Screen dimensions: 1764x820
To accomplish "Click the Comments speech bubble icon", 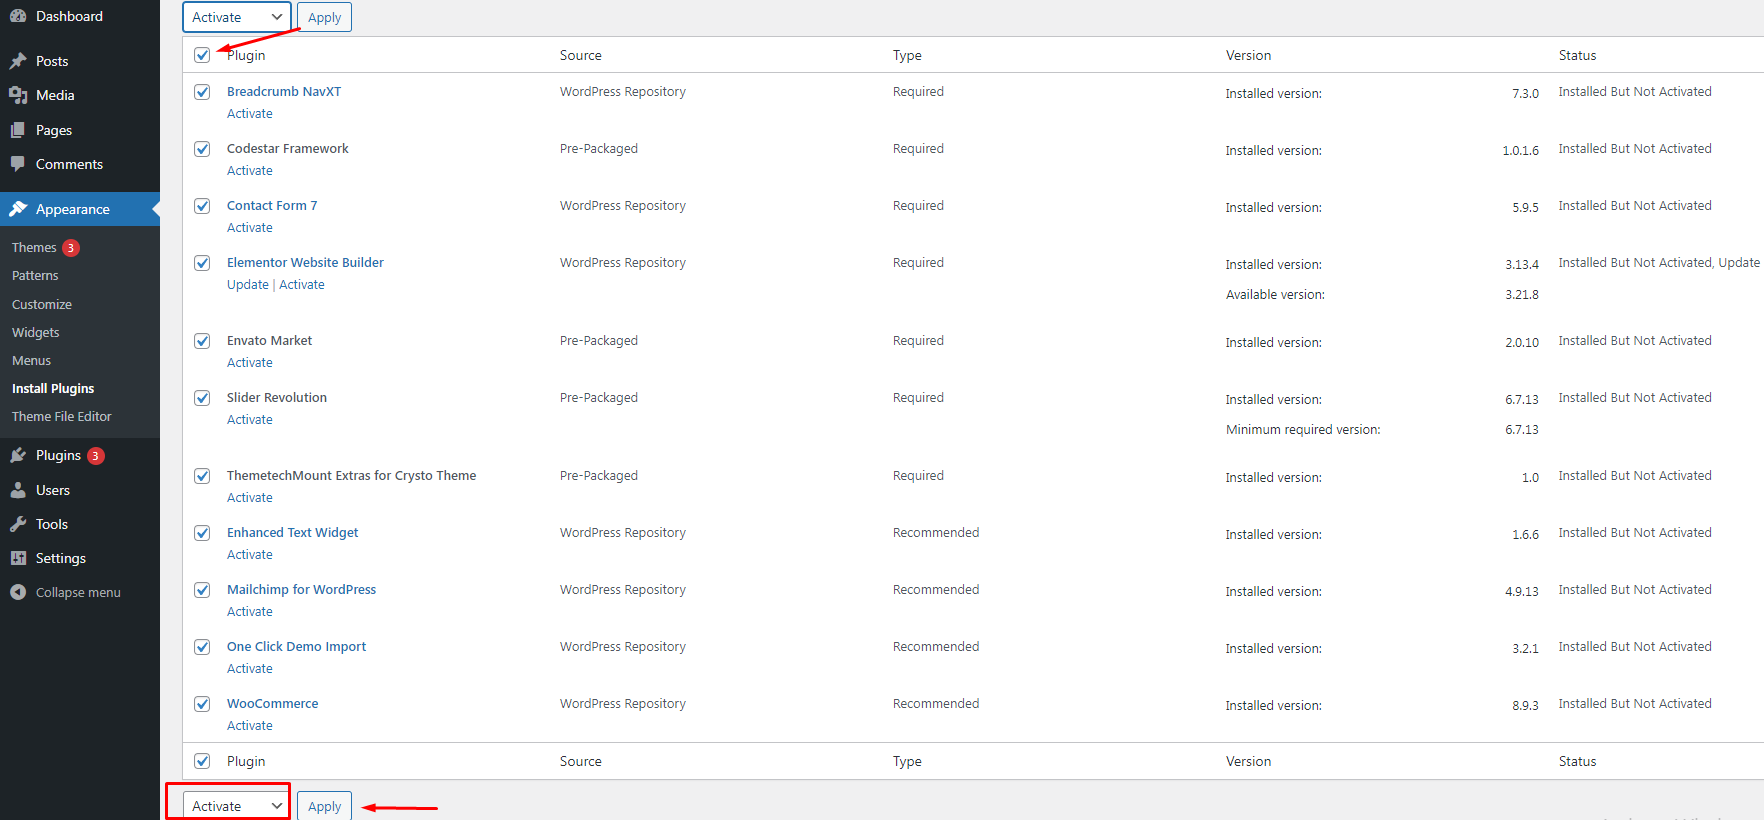I will 18,164.
